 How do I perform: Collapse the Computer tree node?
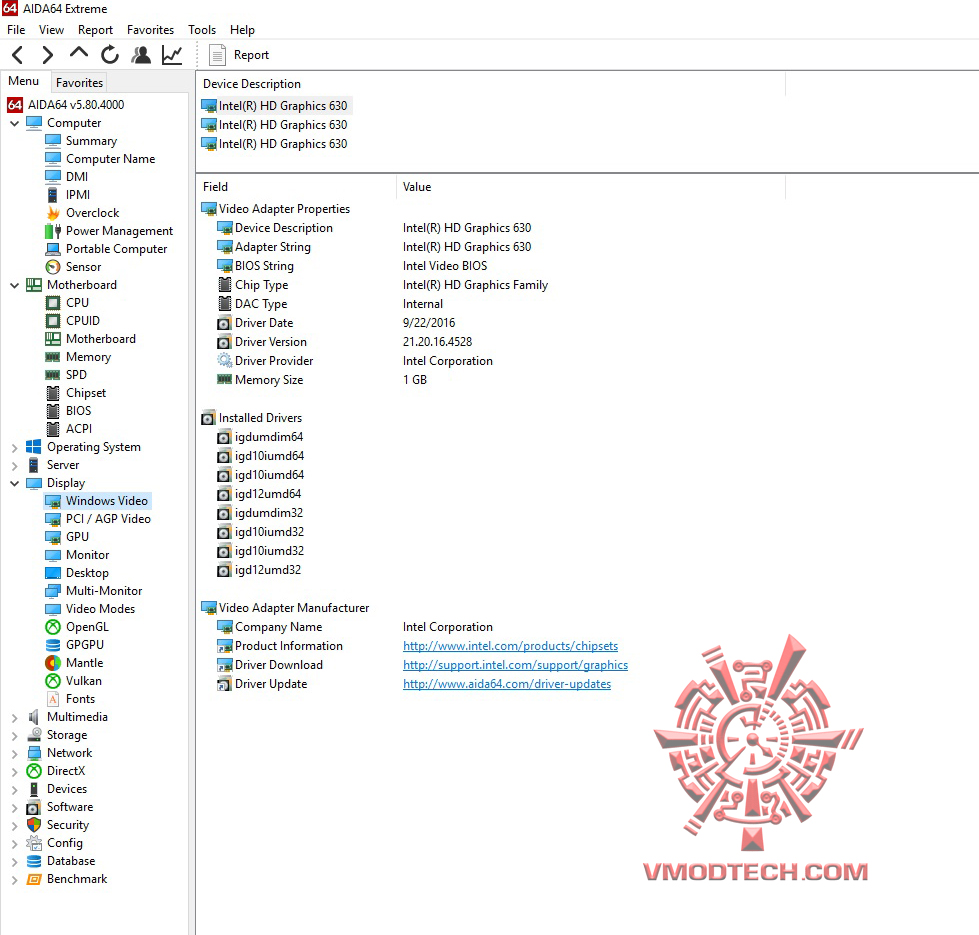click(15, 124)
